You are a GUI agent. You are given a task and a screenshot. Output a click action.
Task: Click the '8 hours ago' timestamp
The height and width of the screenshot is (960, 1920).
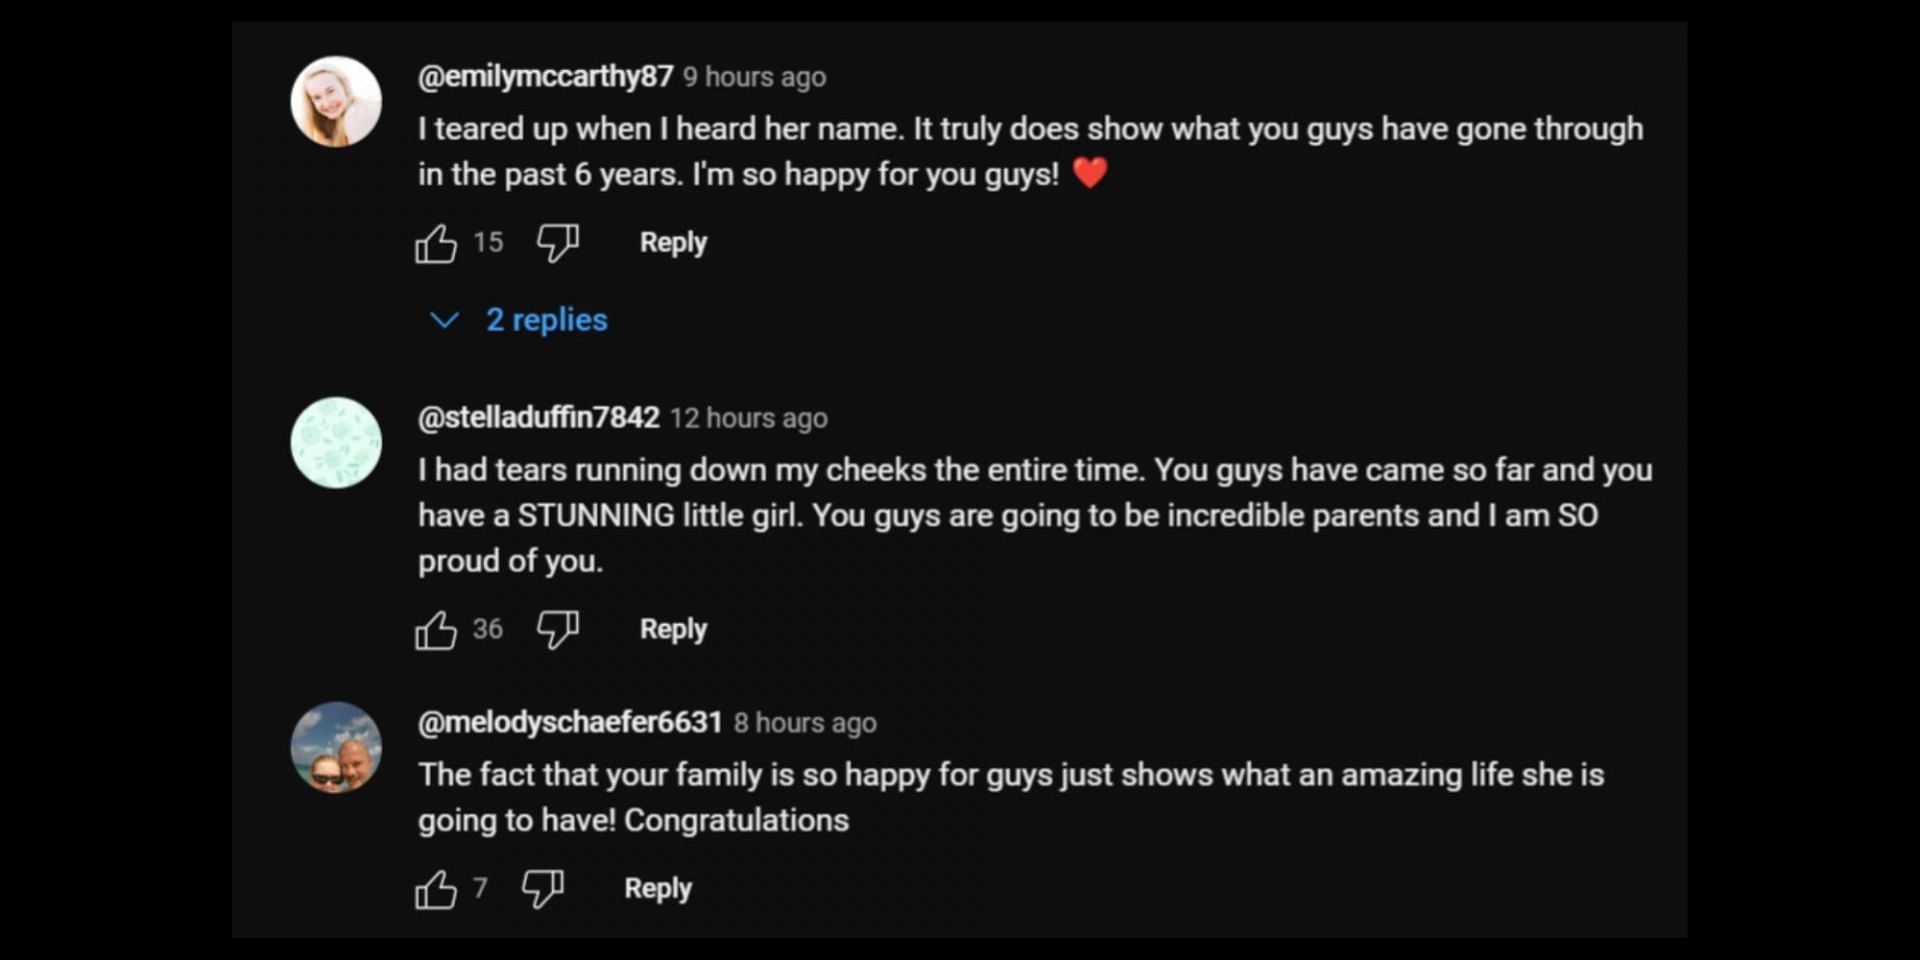pos(805,723)
